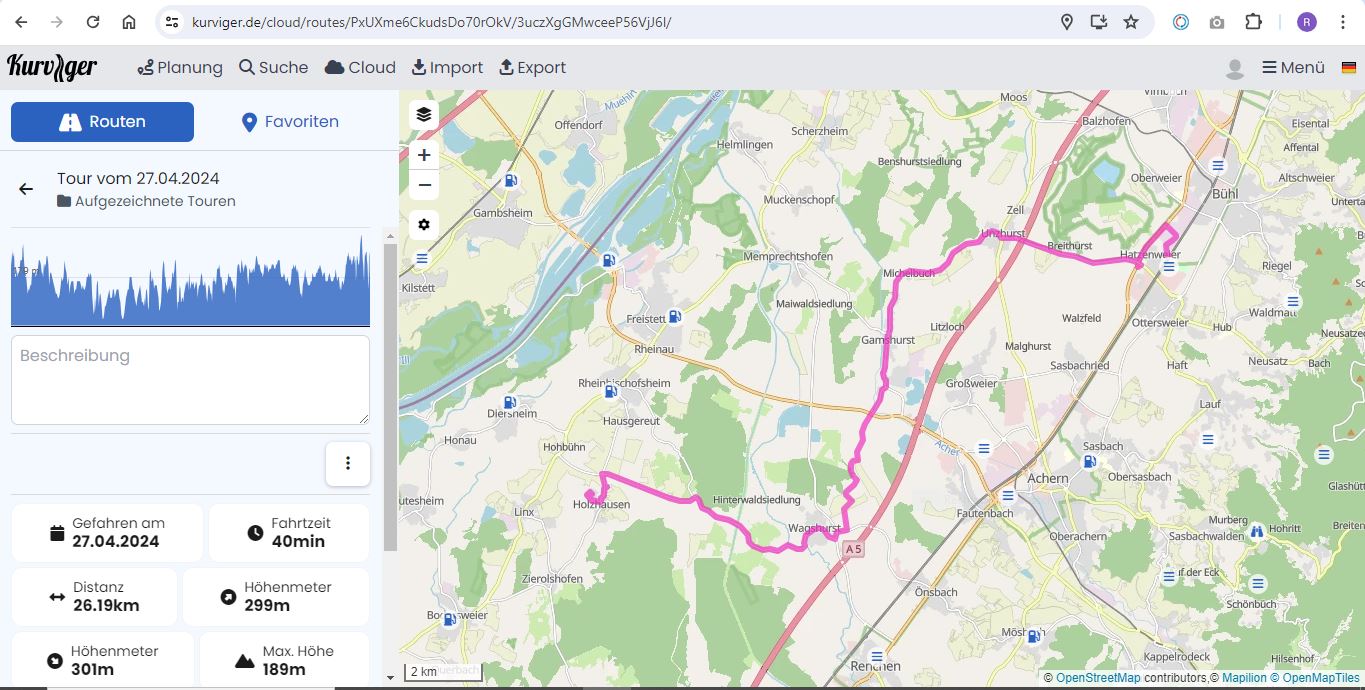Viewport: 1365px width, 690px height.
Task: Click the Kurviger logo
Action: tap(52, 67)
